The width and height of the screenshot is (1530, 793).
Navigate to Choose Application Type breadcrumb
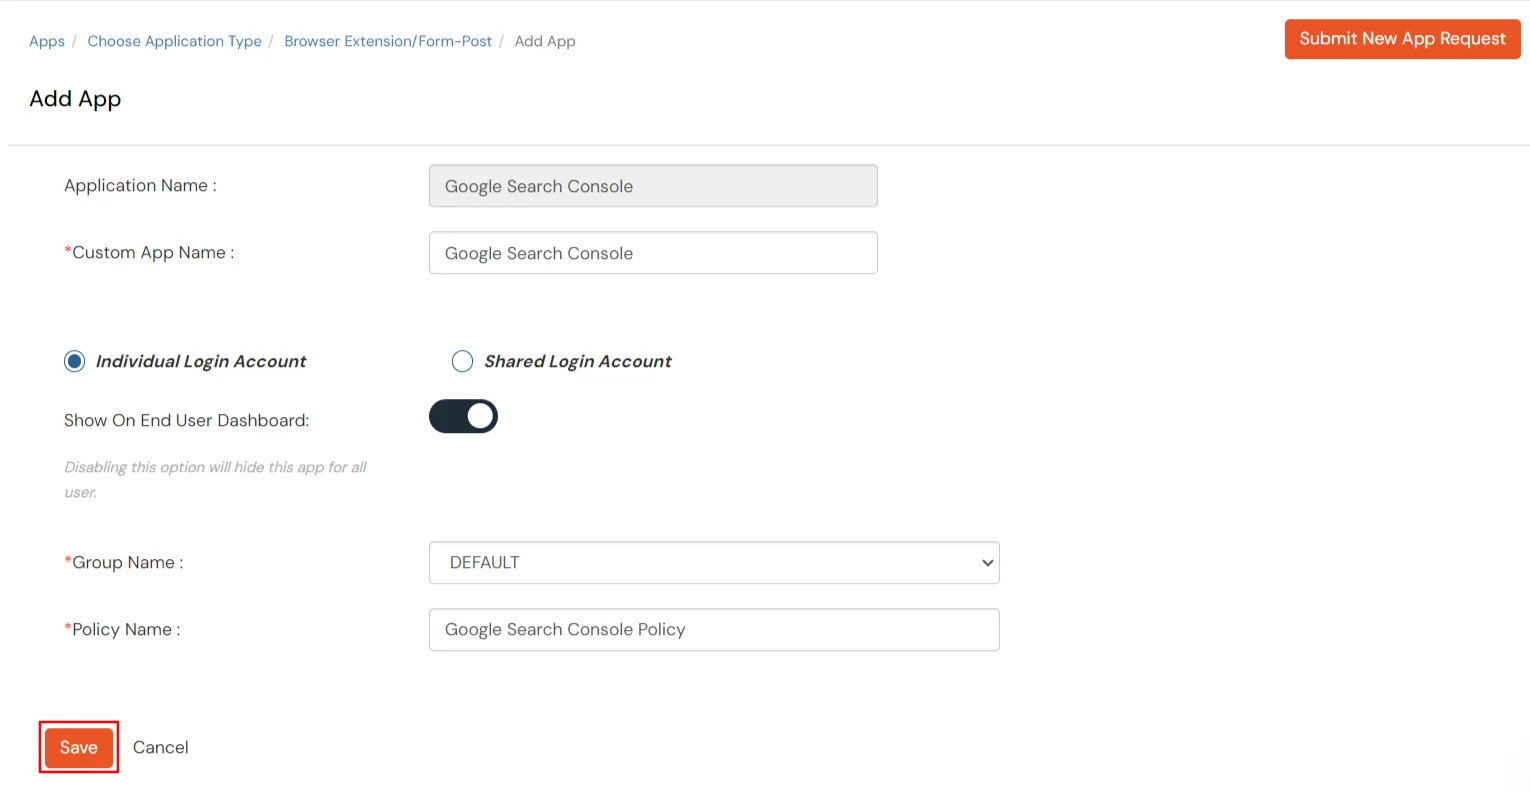(x=174, y=41)
